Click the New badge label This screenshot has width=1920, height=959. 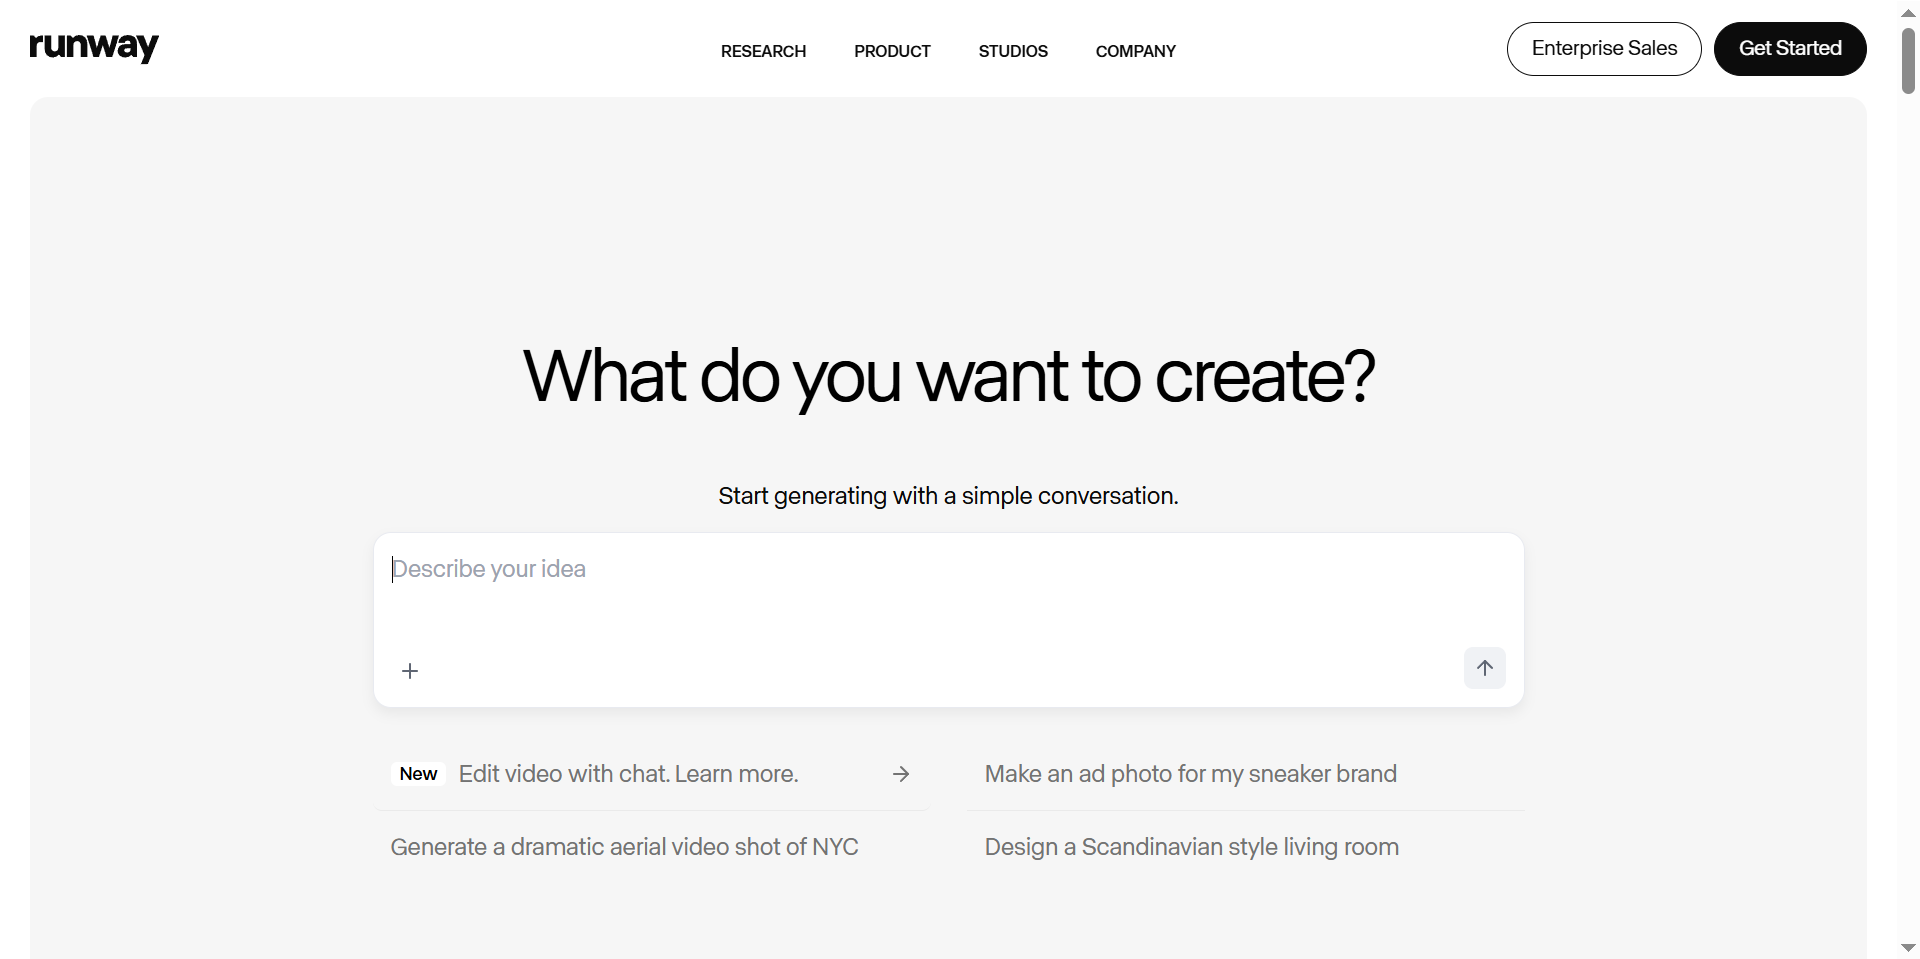(418, 774)
